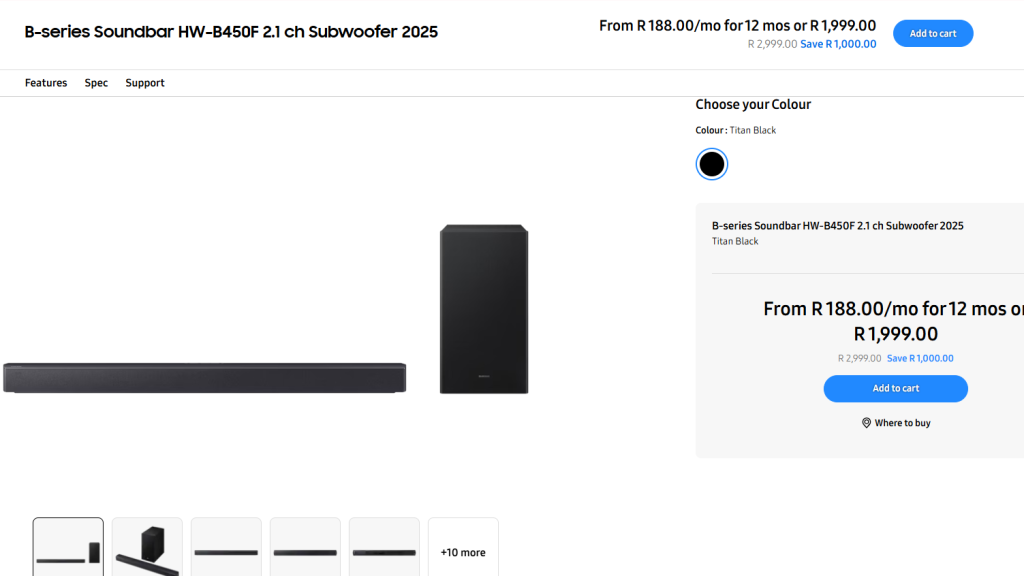View the second angled soundbar thumbnail

(x=147, y=547)
